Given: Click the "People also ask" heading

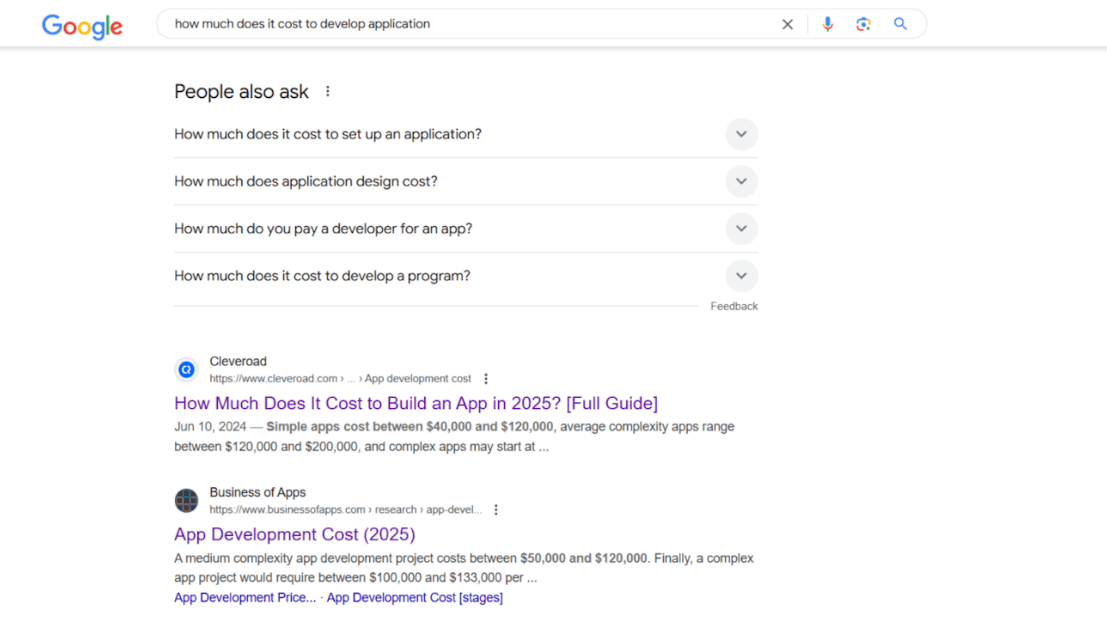Looking at the screenshot, I should click(241, 92).
